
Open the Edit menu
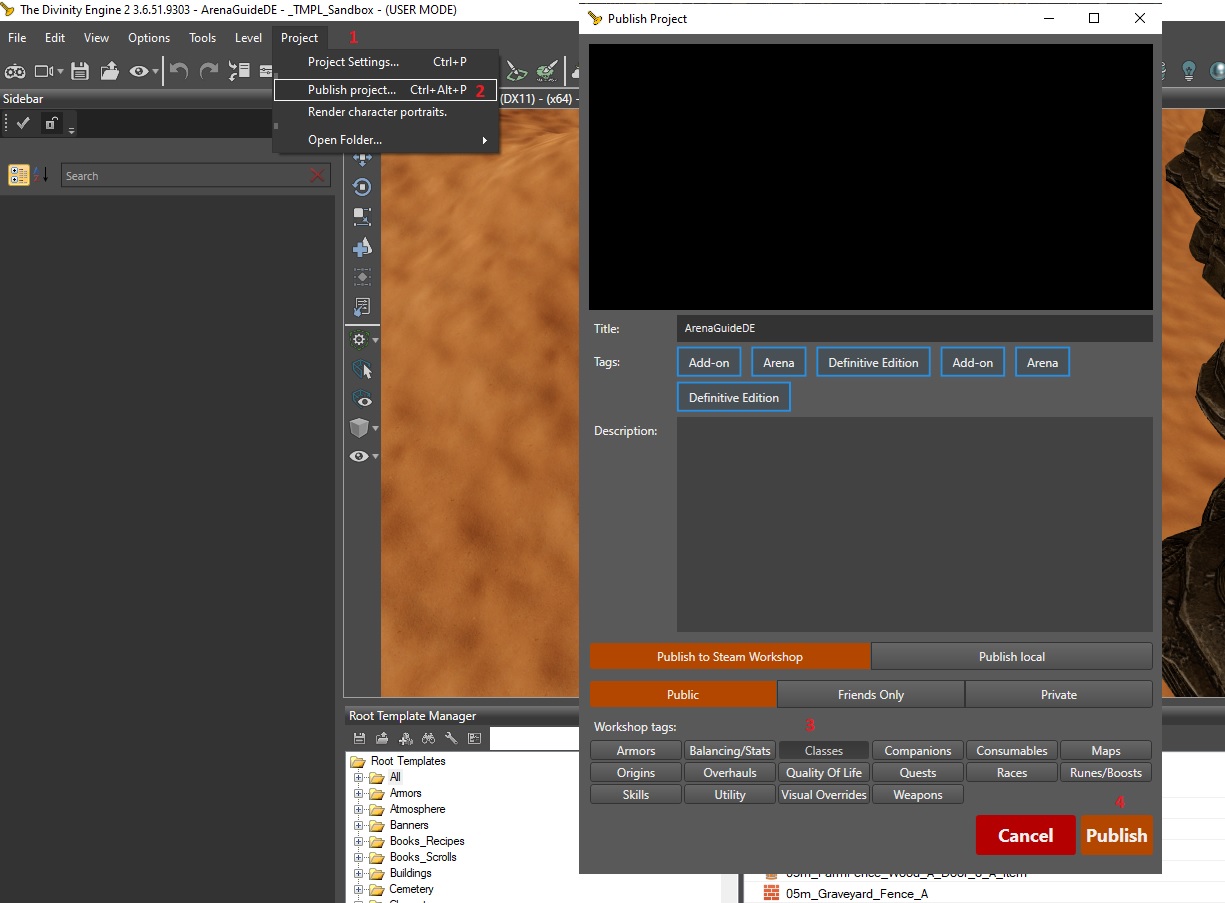(x=55, y=38)
